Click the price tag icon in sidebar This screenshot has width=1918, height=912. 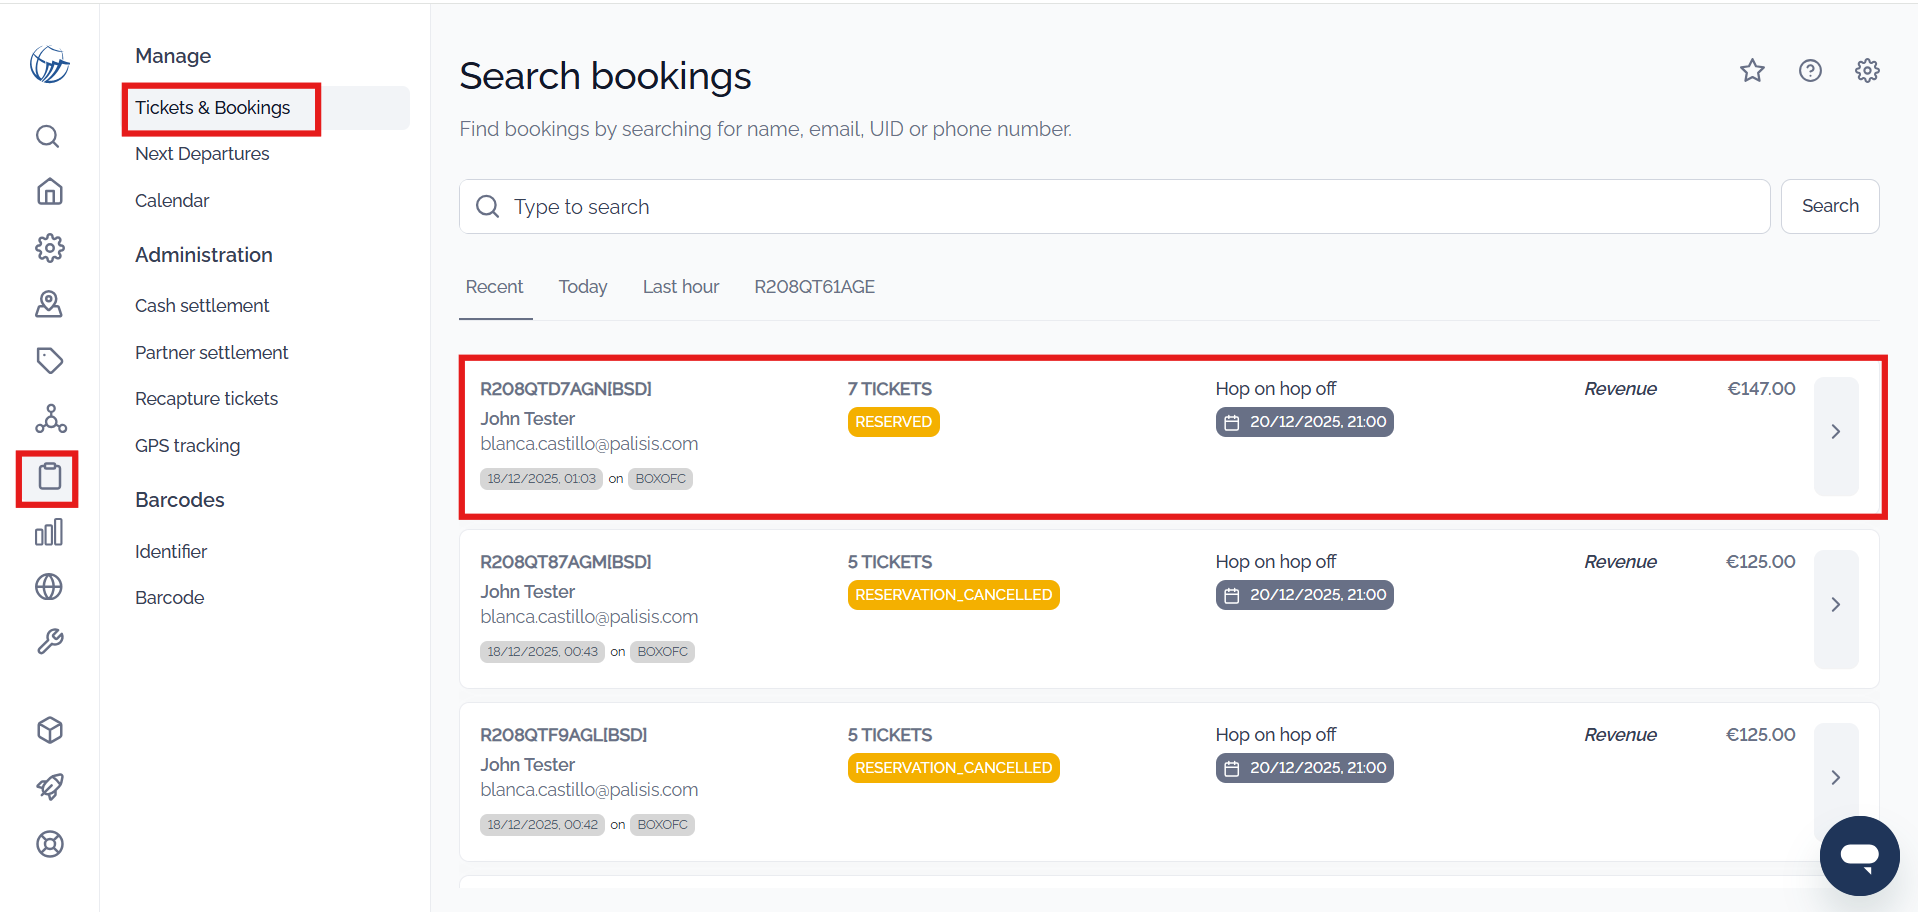(49, 360)
